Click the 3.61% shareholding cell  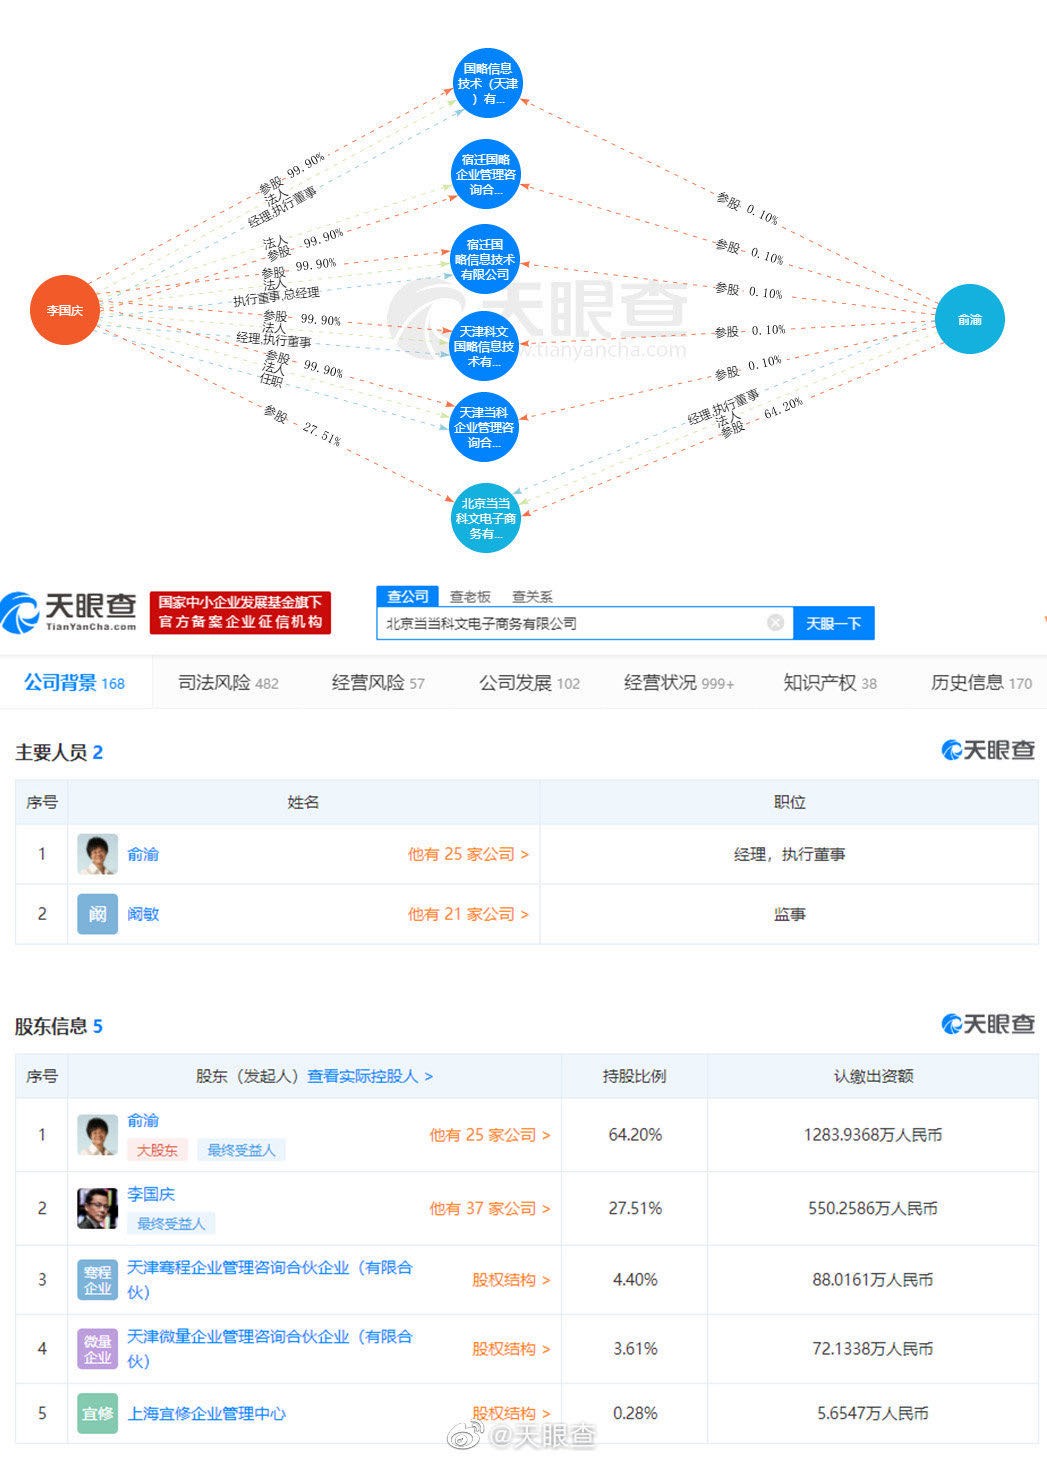635,1349
